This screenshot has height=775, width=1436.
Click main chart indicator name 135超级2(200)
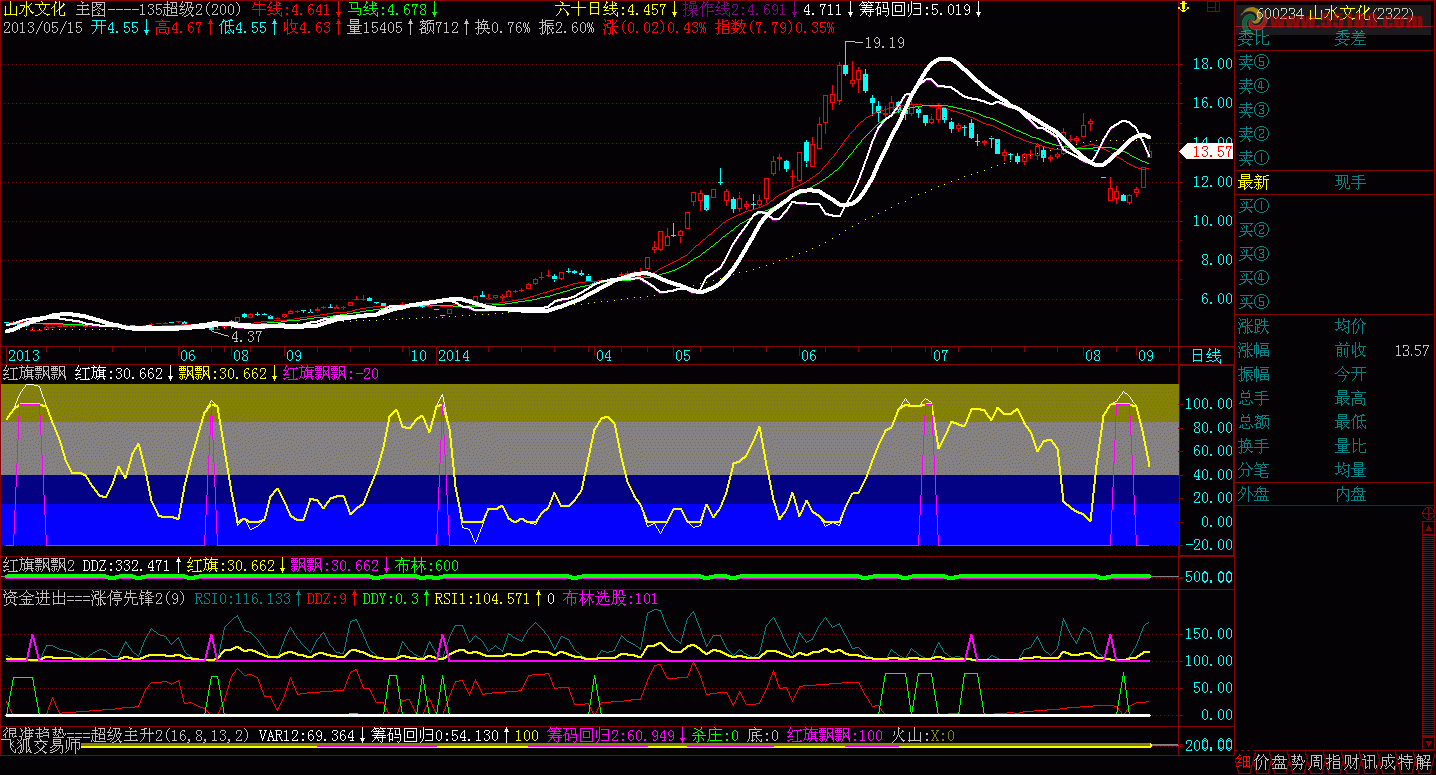click(x=190, y=9)
